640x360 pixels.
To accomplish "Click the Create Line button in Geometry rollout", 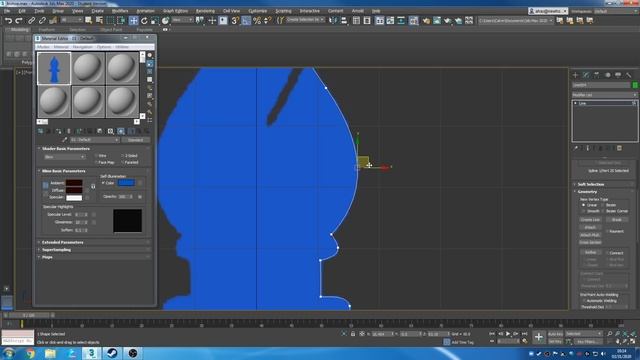I will (590, 220).
